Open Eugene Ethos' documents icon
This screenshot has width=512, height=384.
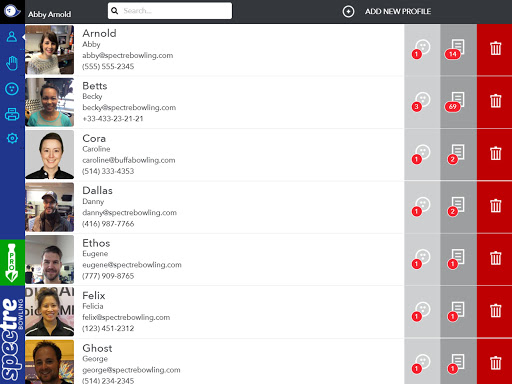click(x=458, y=259)
